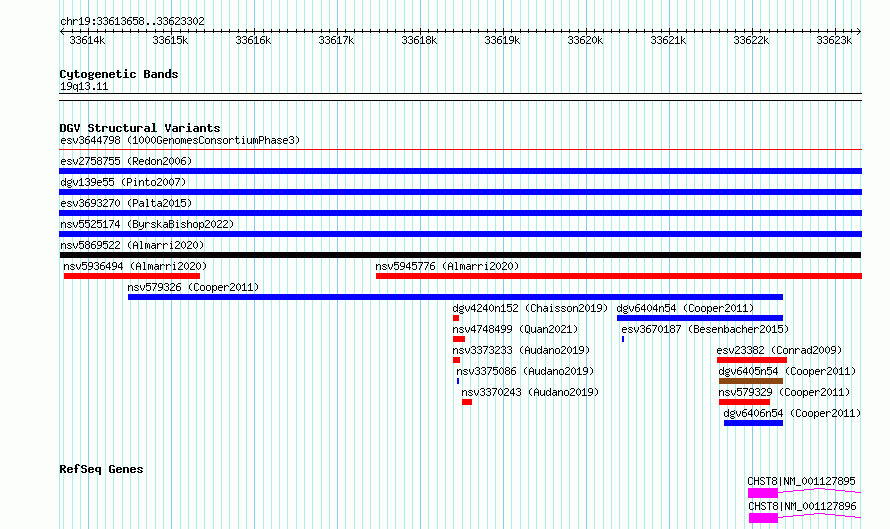Viewport: 890px width, 529px height.
Task: Open the nsv5525174 (ByrskaBishop2022) label
Action: tap(147, 224)
